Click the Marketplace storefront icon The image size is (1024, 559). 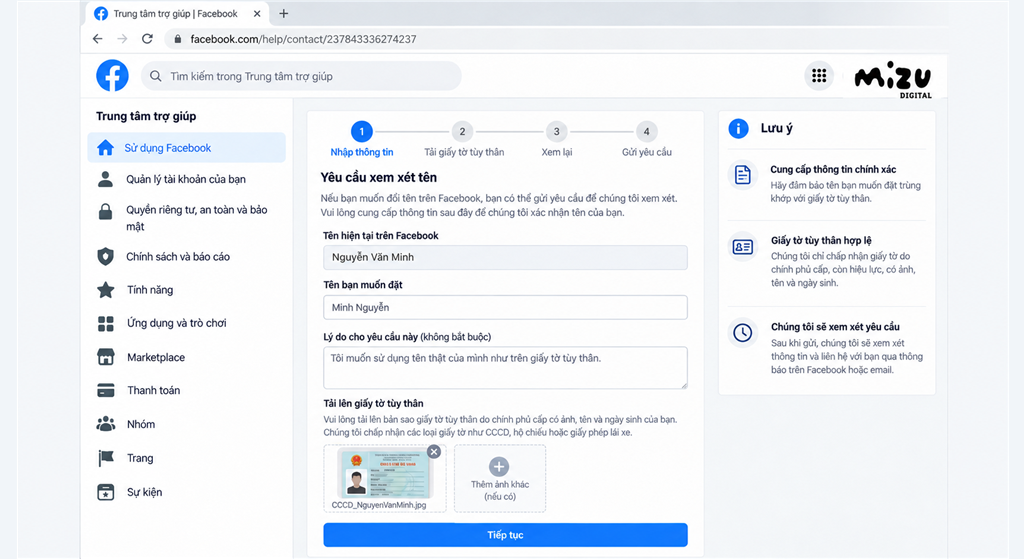click(105, 357)
